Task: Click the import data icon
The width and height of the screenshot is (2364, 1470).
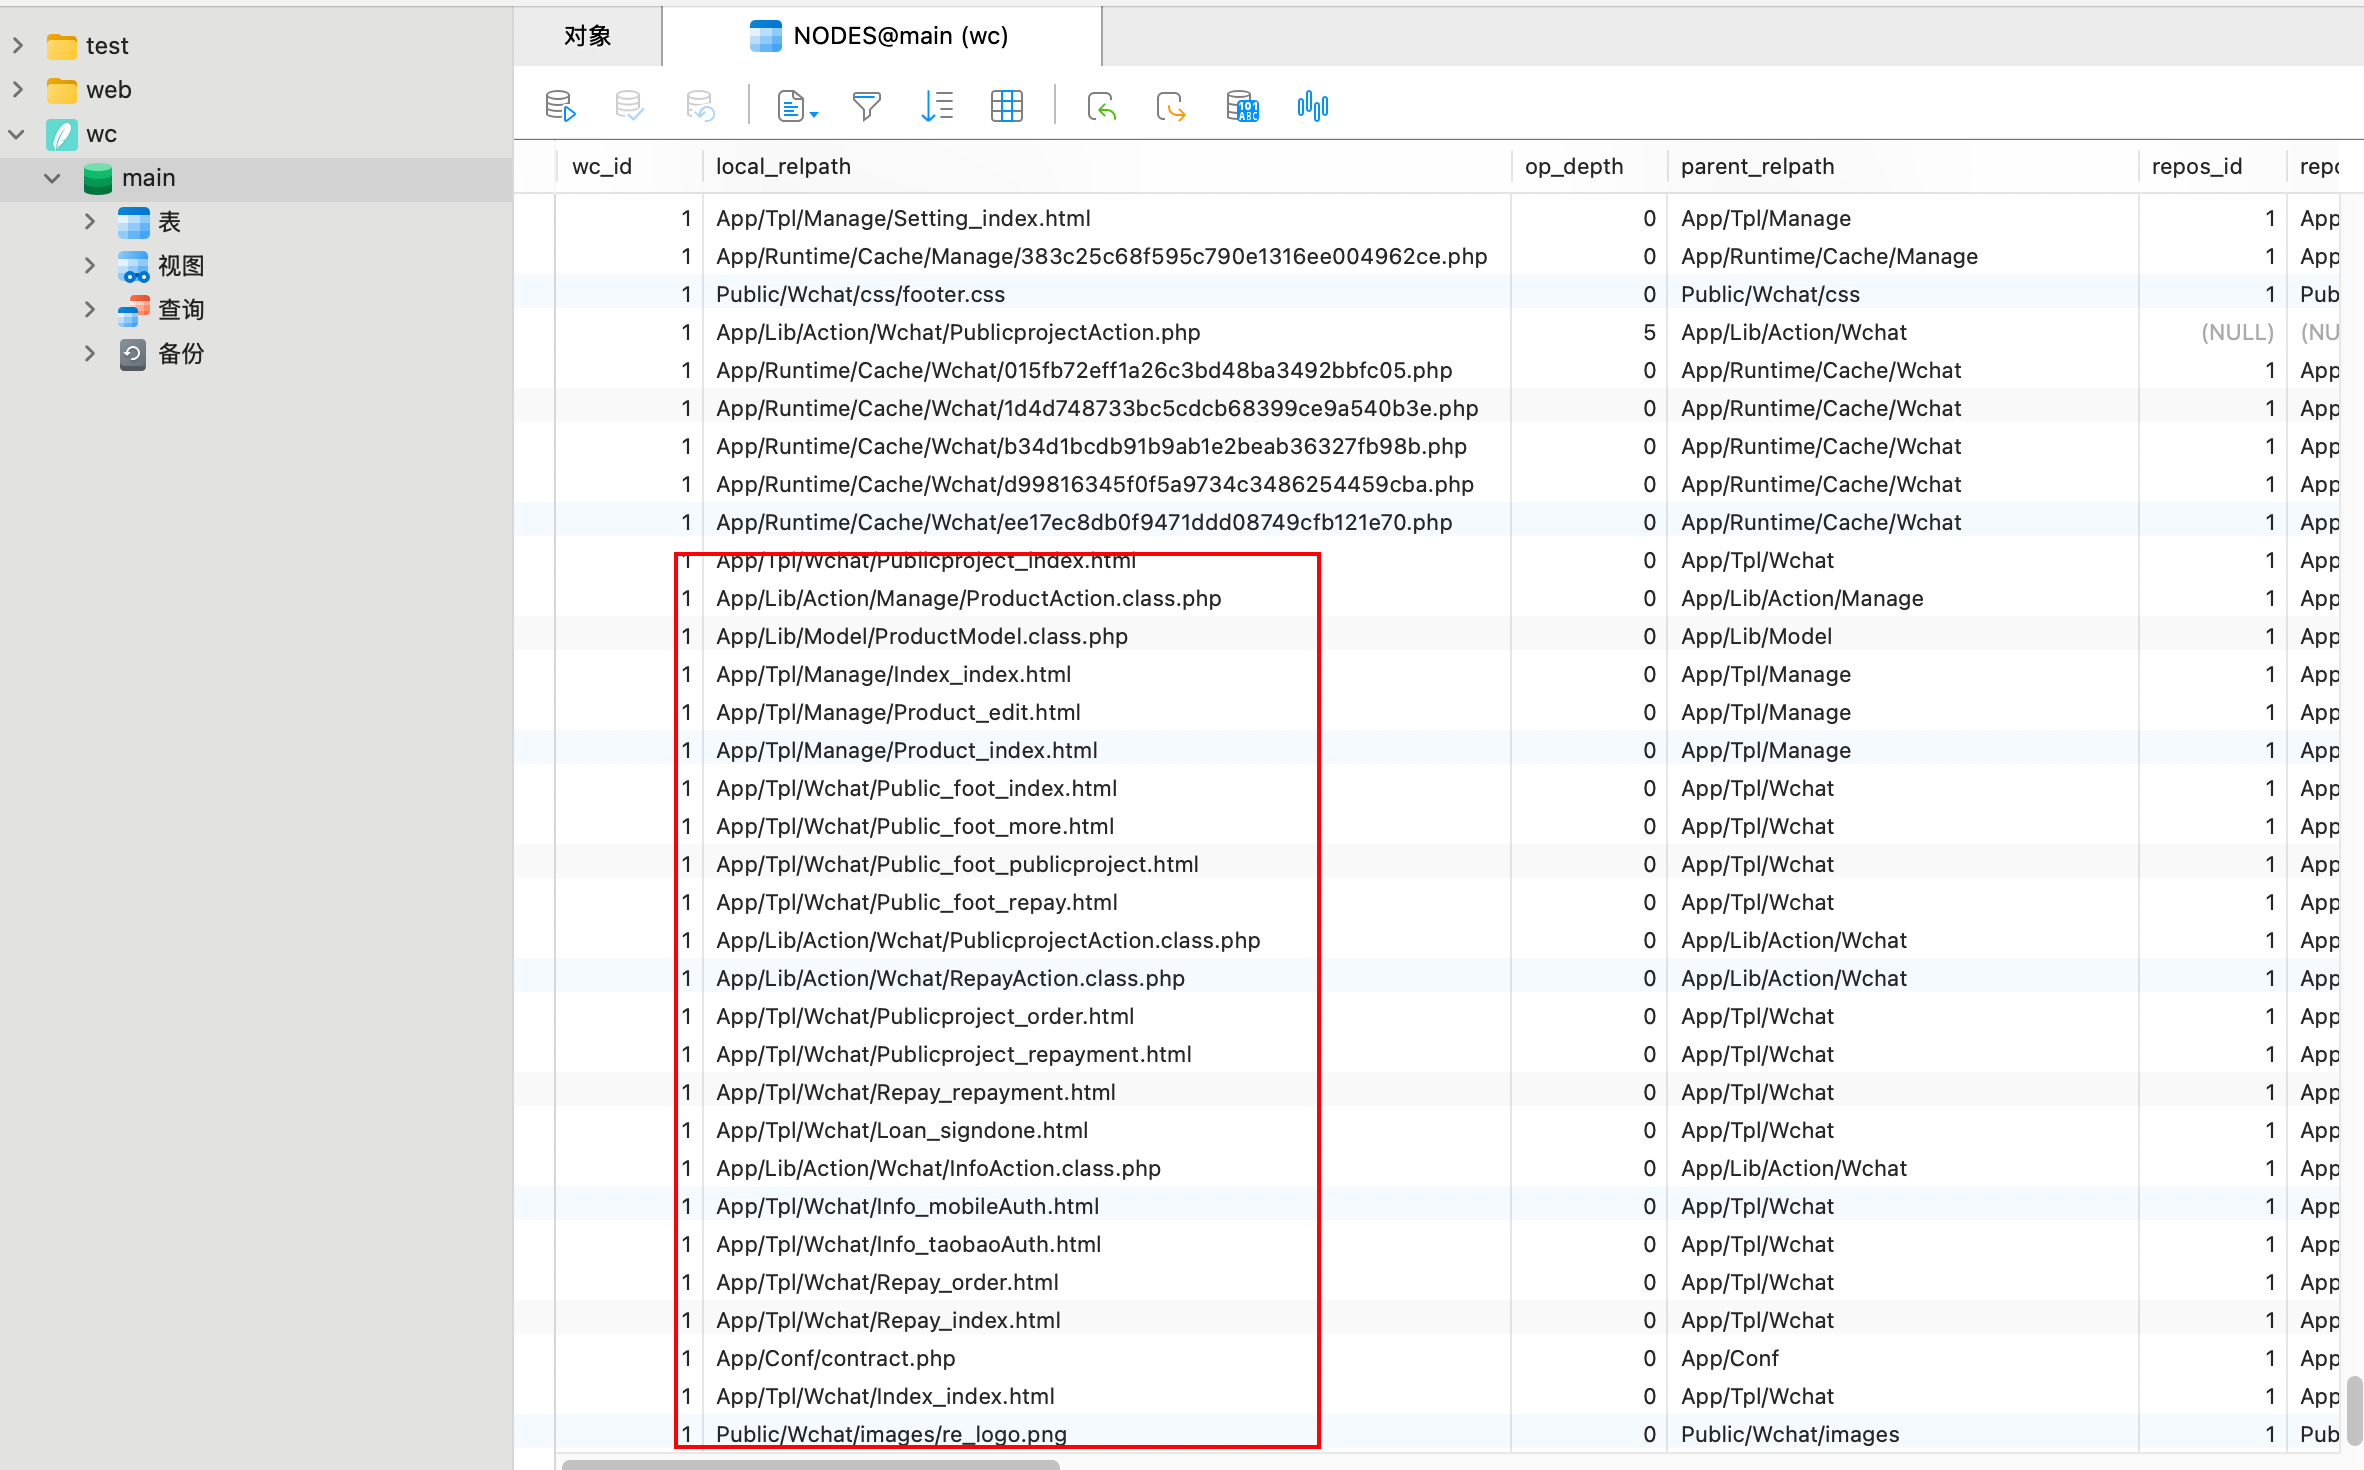Action: (1101, 106)
